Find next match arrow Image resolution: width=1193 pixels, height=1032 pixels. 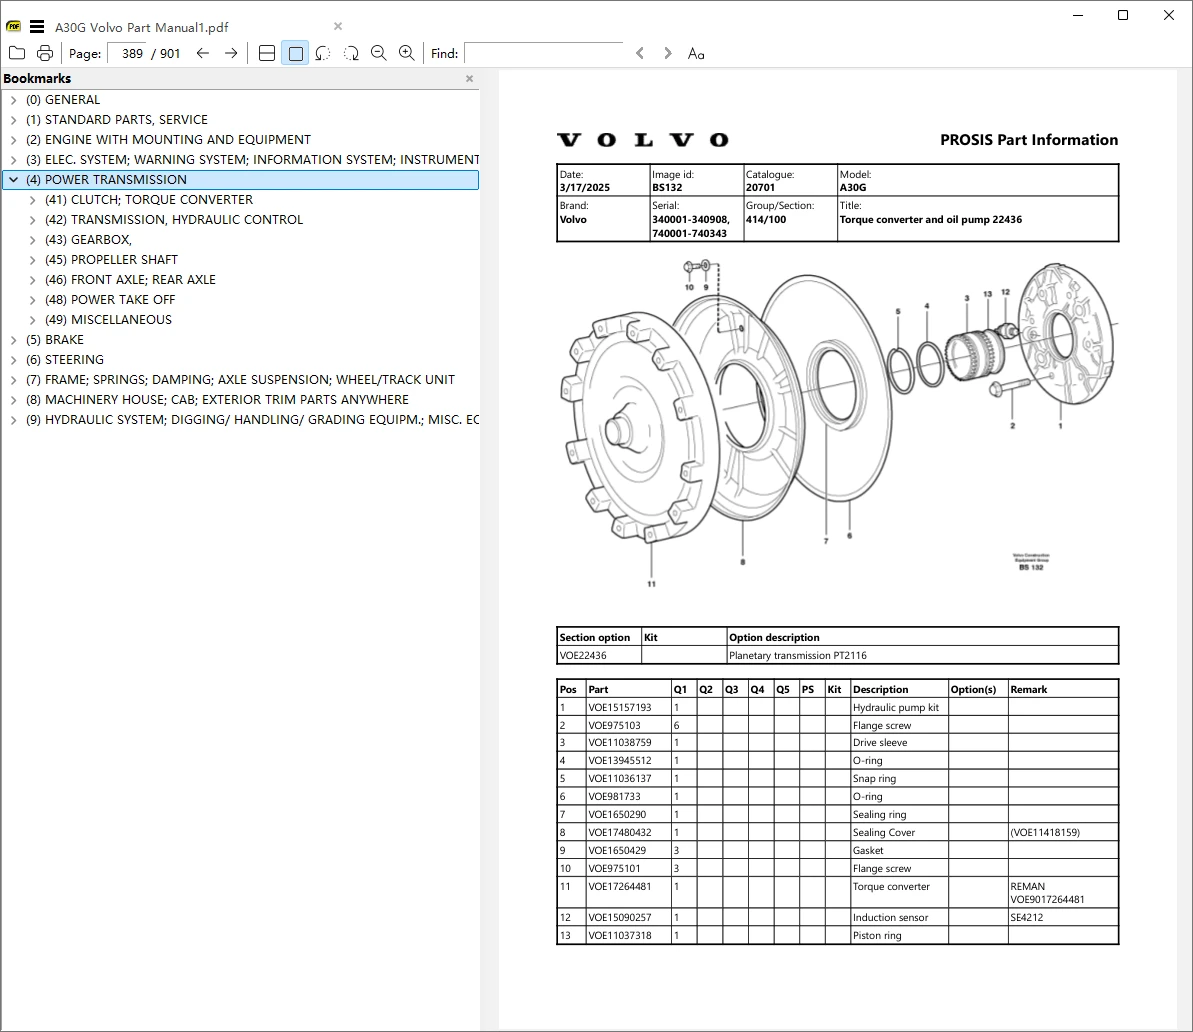668,53
